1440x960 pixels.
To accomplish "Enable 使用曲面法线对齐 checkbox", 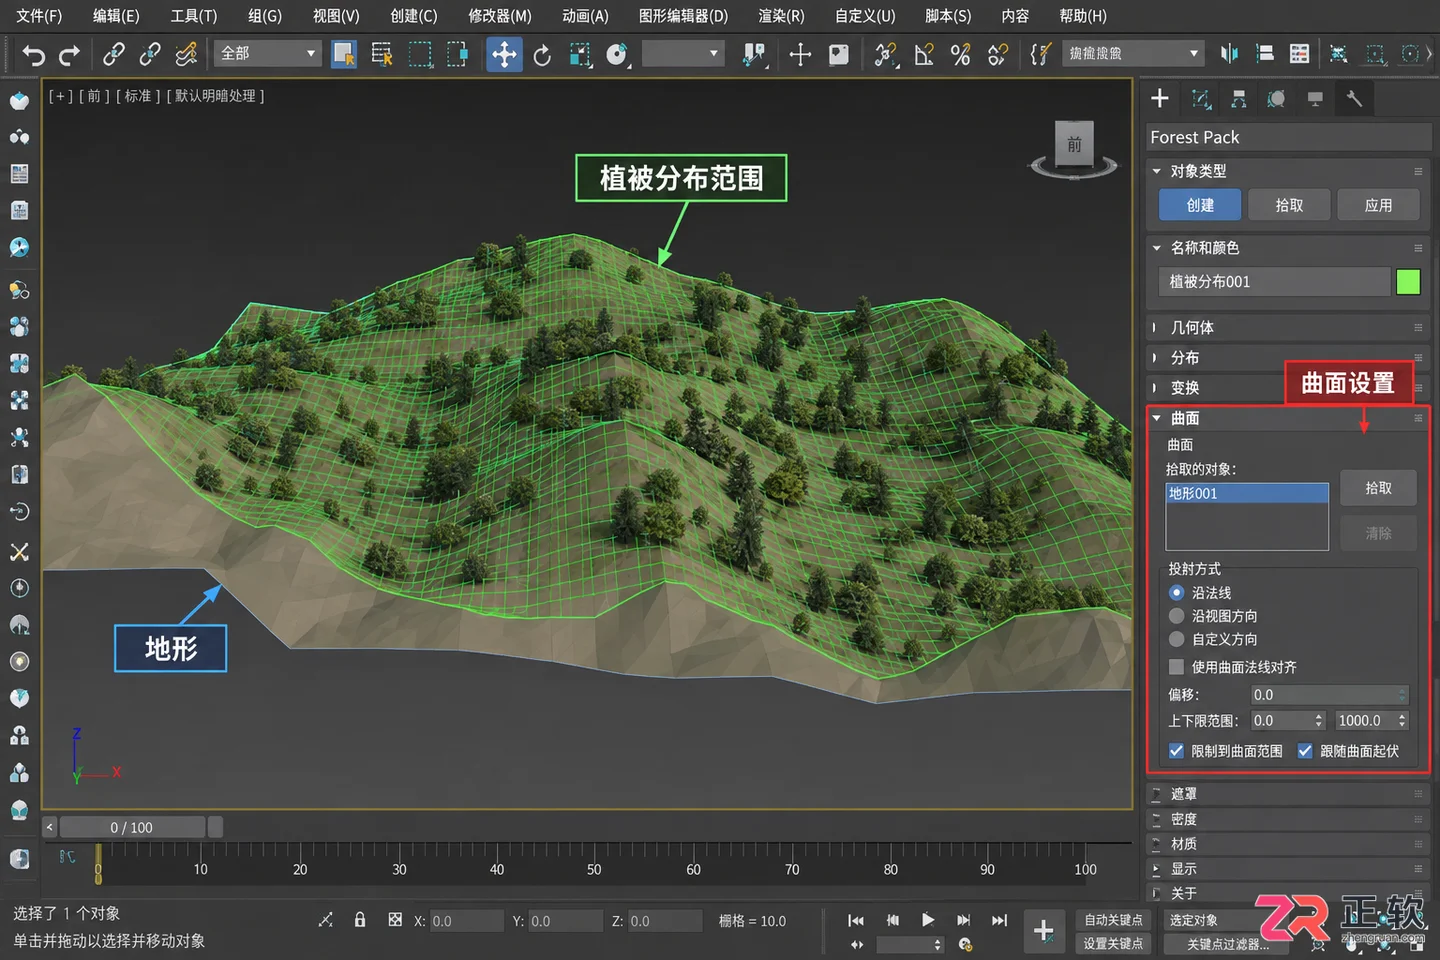I will click(1176, 667).
